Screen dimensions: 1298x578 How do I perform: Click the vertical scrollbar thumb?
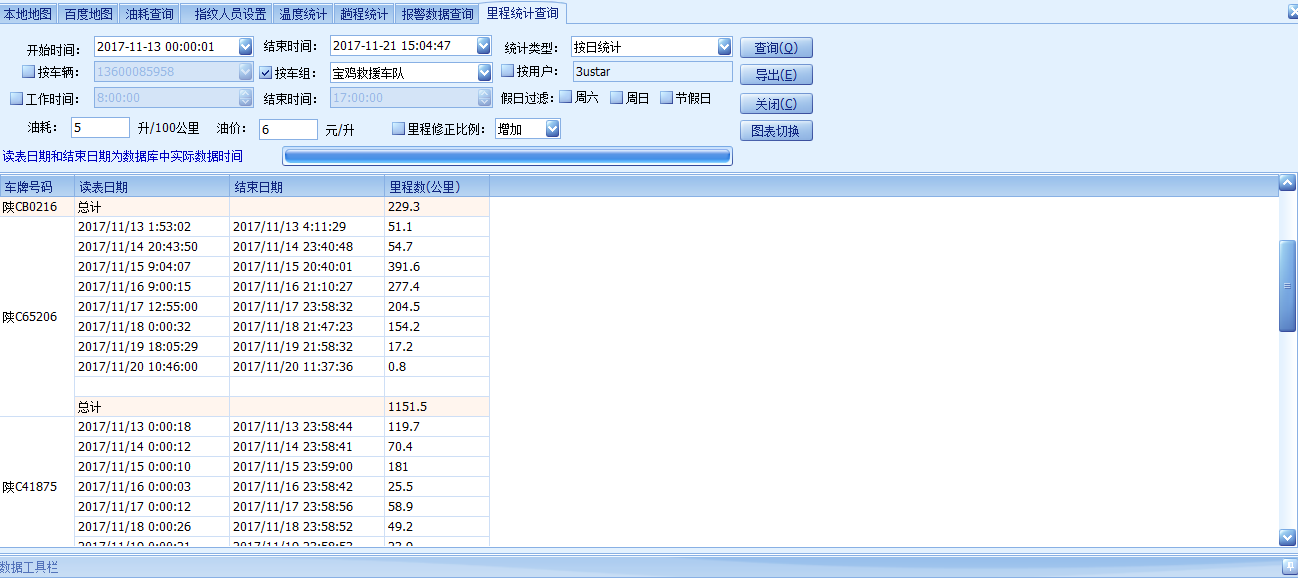(1288, 286)
